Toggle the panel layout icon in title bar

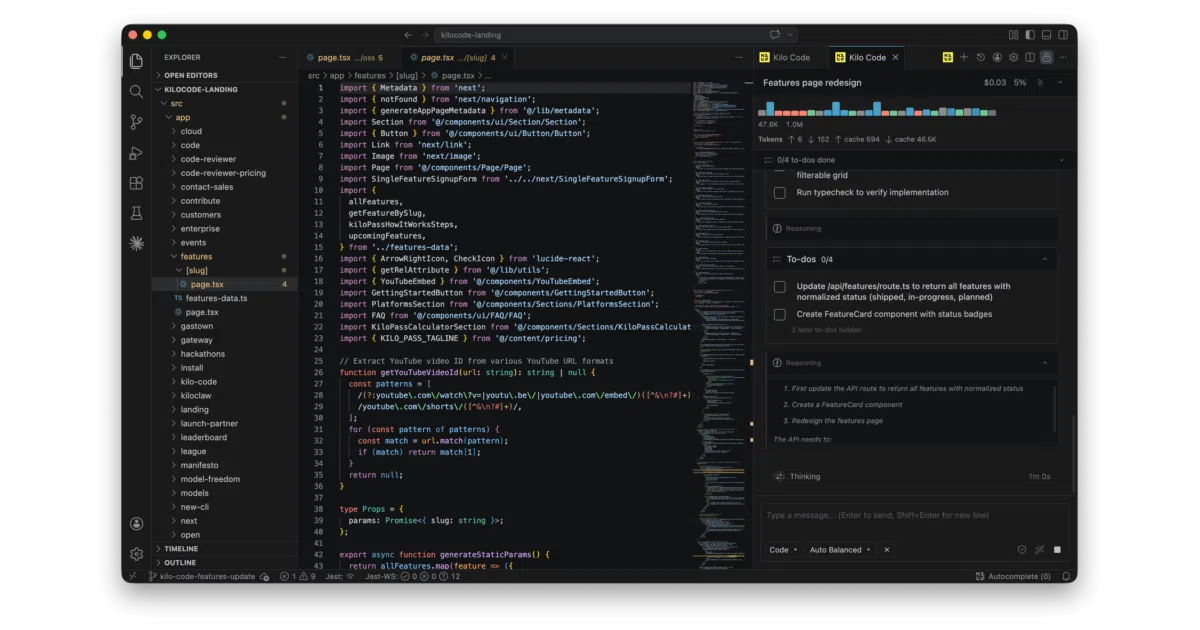(x=1046, y=35)
